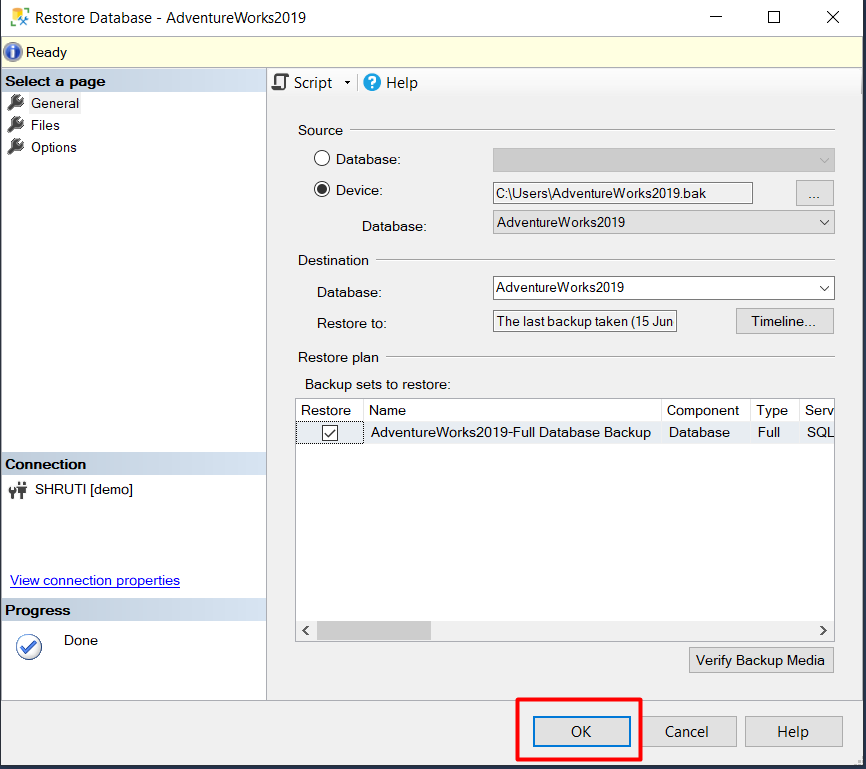Click the Cancel button

tap(687, 731)
